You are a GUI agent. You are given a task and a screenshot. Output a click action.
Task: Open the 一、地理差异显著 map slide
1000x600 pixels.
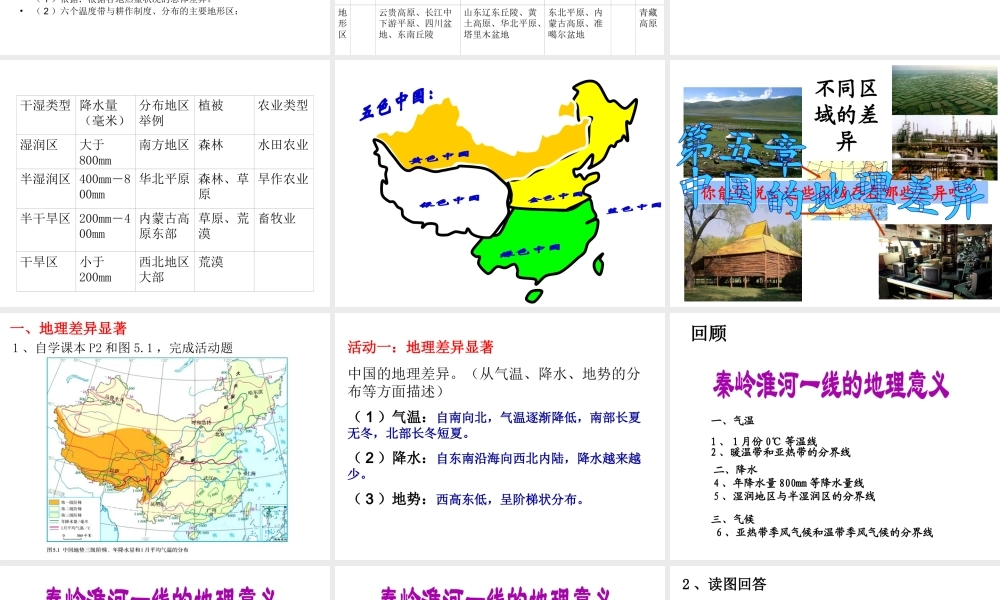(x=165, y=436)
